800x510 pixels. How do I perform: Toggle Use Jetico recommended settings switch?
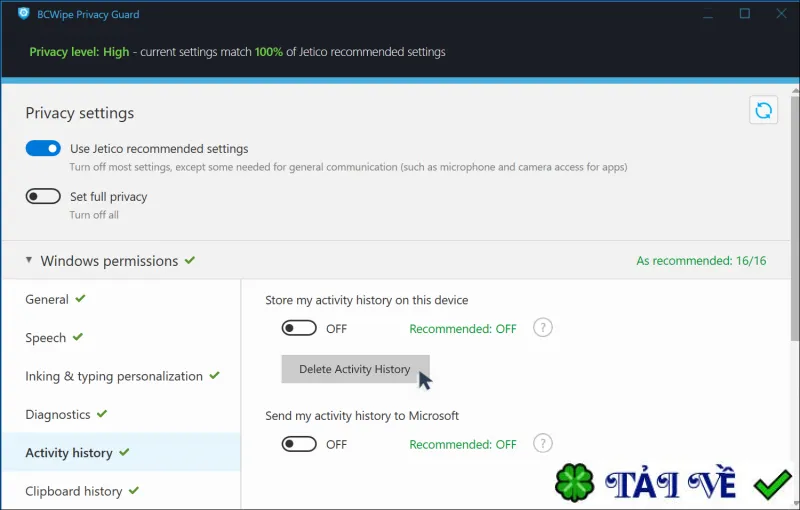pyautogui.click(x=43, y=148)
